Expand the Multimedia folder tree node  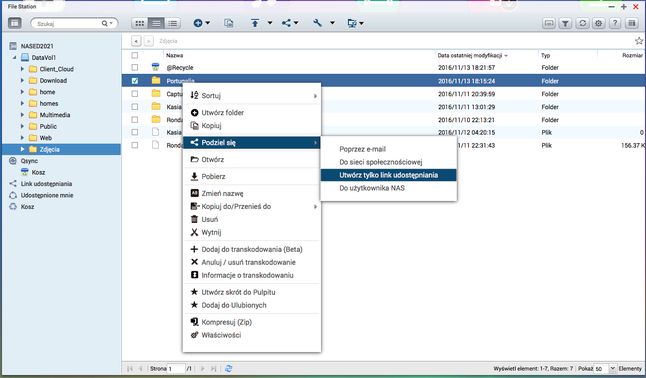point(22,115)
